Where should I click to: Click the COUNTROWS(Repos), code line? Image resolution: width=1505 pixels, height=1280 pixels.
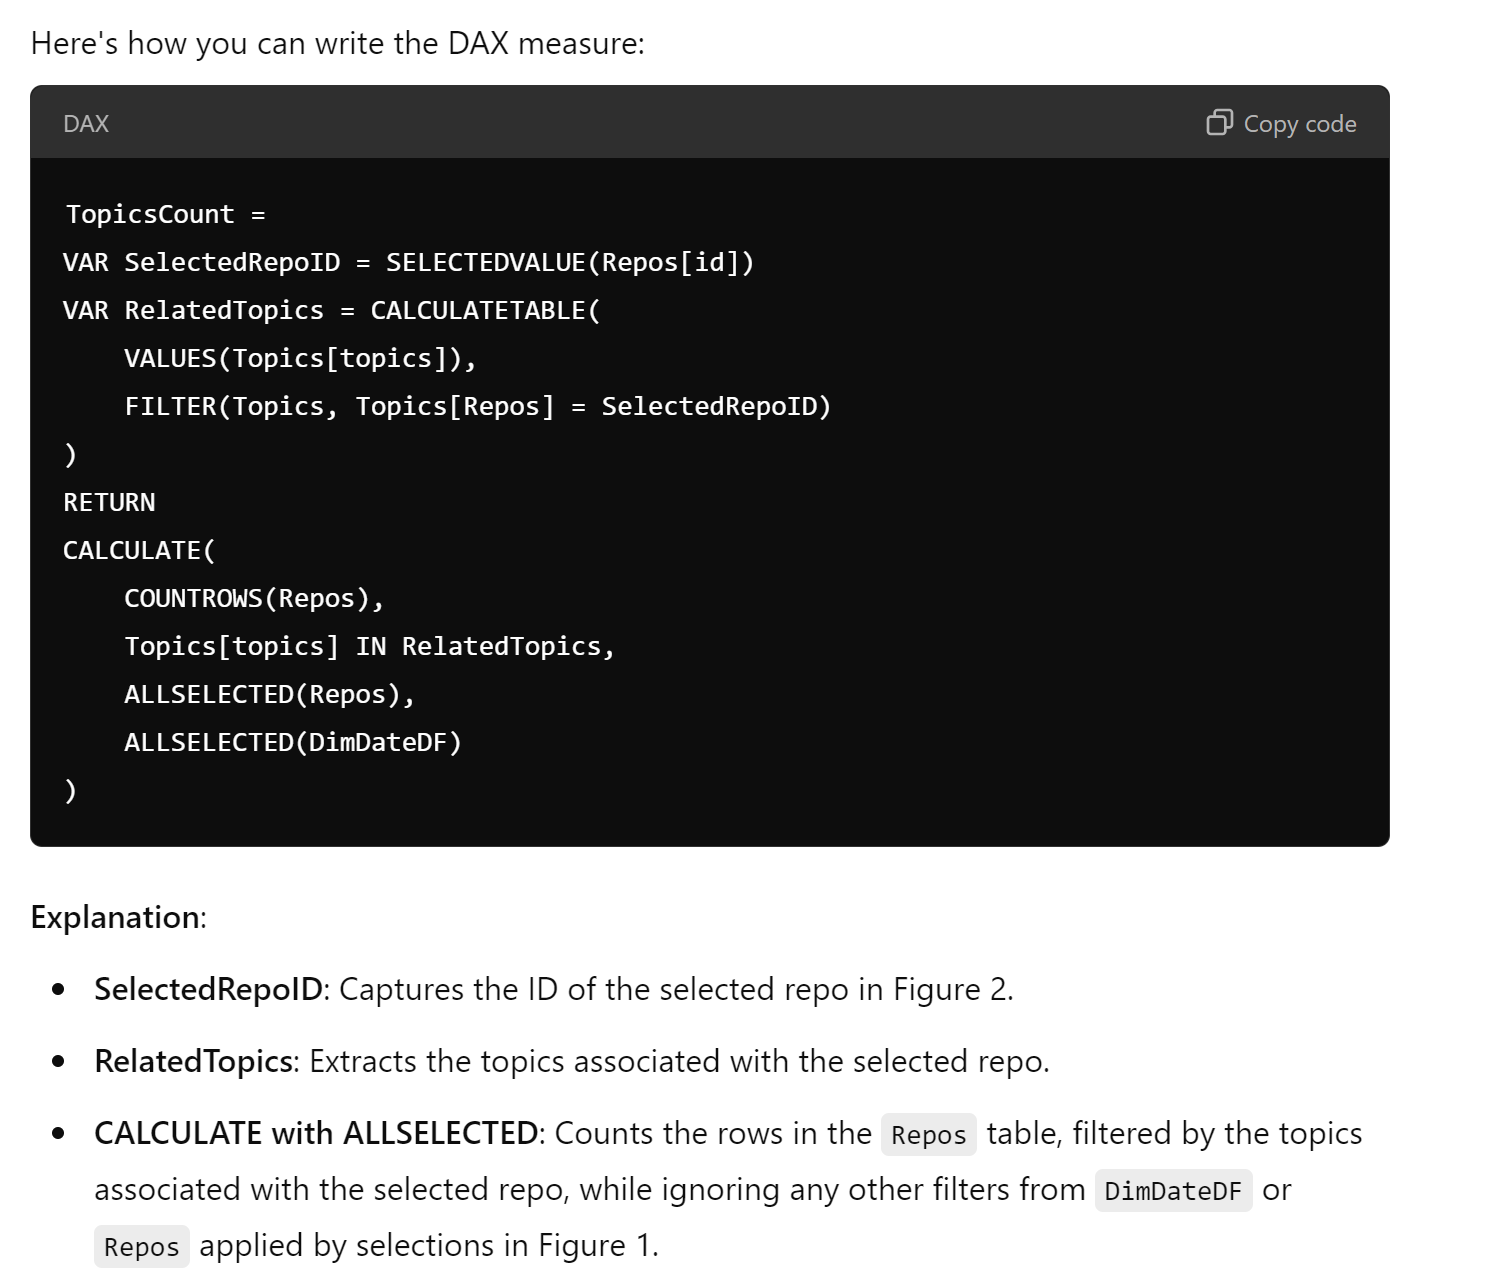pyautogui.click(x=254, y=599)
